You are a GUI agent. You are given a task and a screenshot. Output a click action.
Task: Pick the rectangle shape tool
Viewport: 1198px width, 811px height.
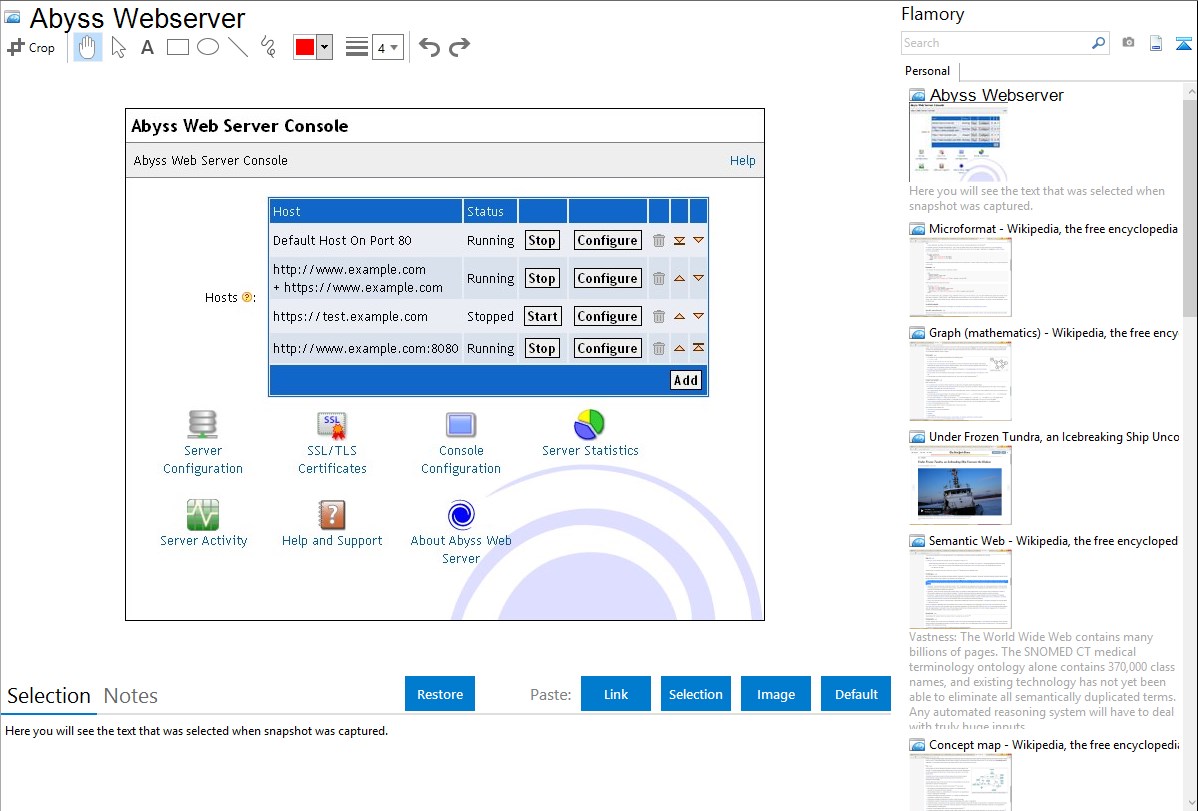178,47
